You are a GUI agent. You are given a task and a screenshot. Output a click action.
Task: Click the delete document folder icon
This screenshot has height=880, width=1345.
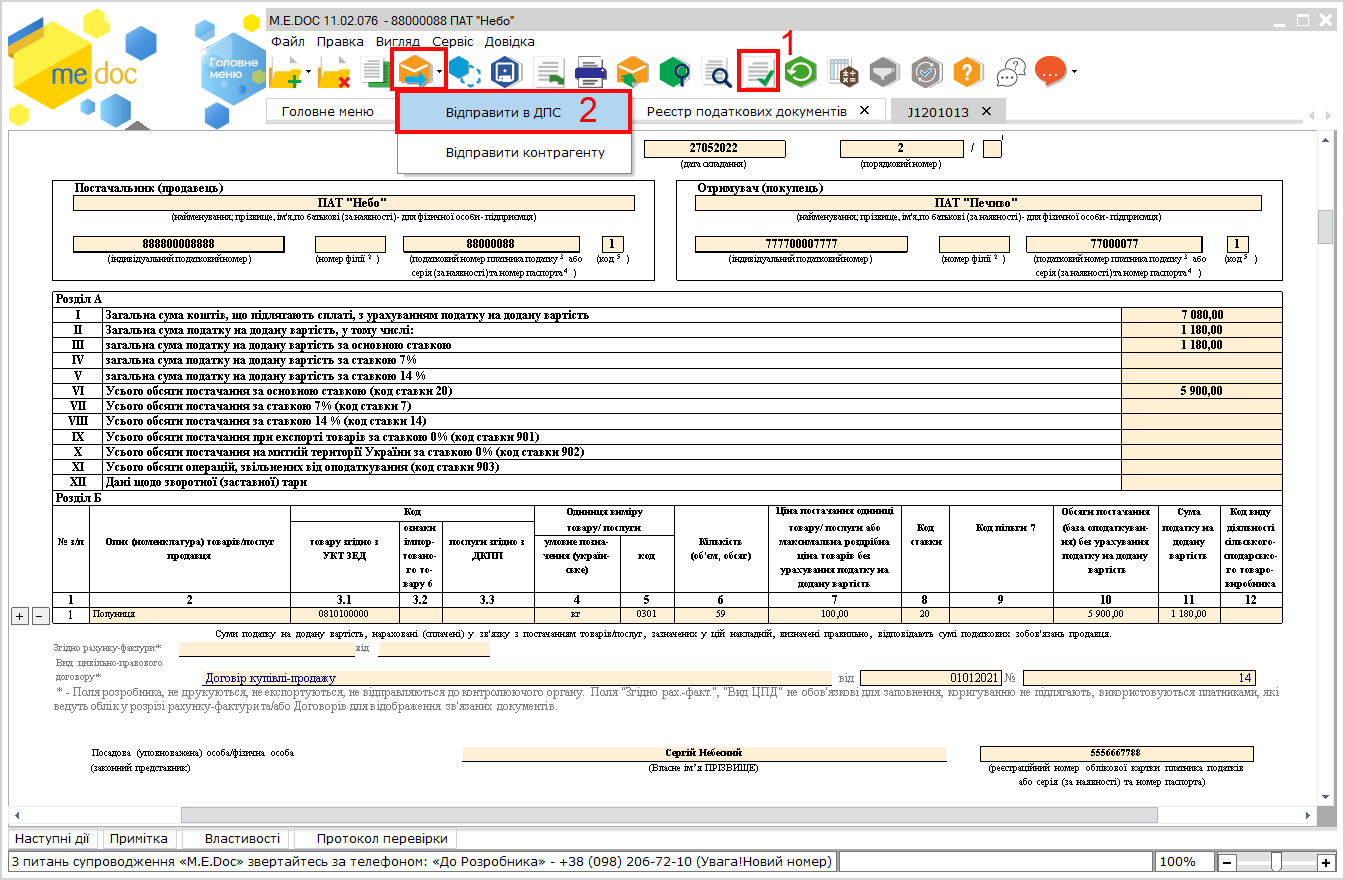(x=333, y=72)
